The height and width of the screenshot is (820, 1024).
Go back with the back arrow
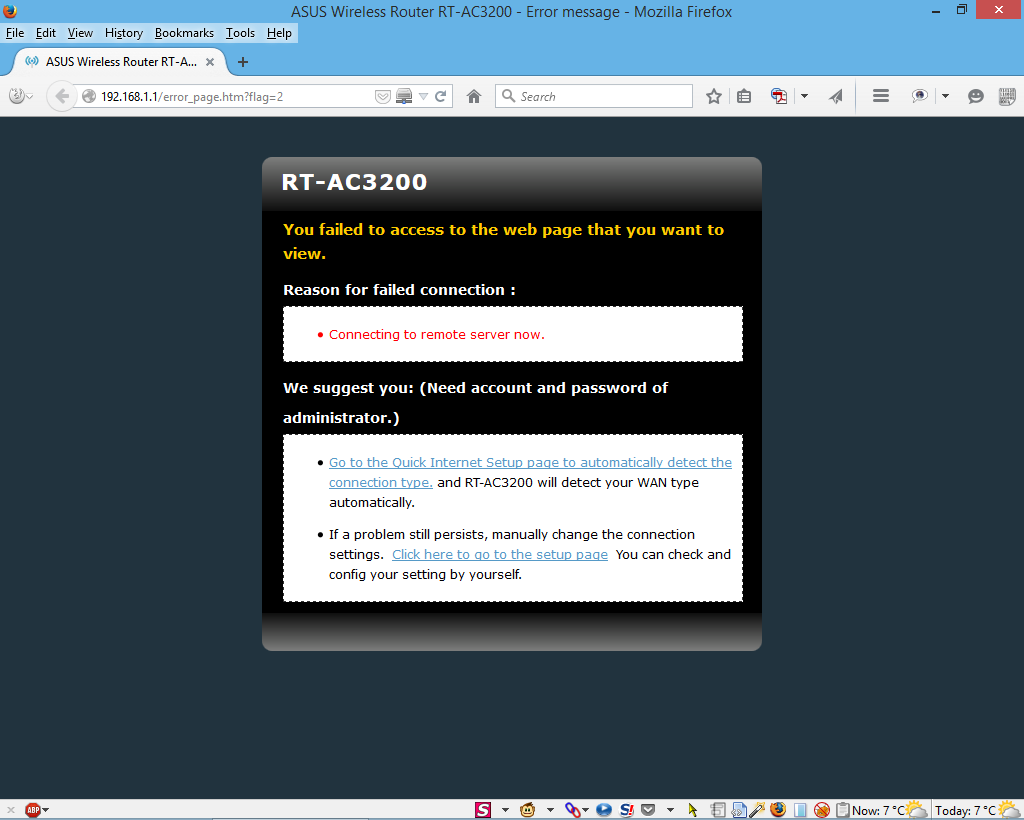point(61,97)
